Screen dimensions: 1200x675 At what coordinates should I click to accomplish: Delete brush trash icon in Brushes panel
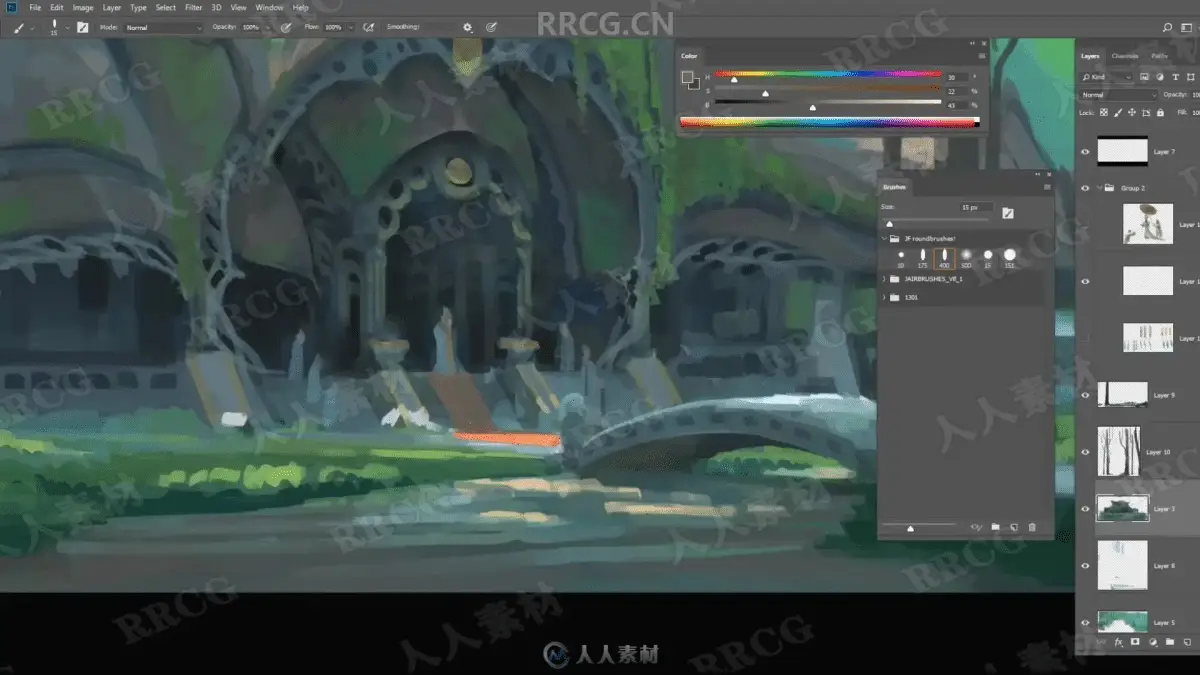(x=1032, y=527)
